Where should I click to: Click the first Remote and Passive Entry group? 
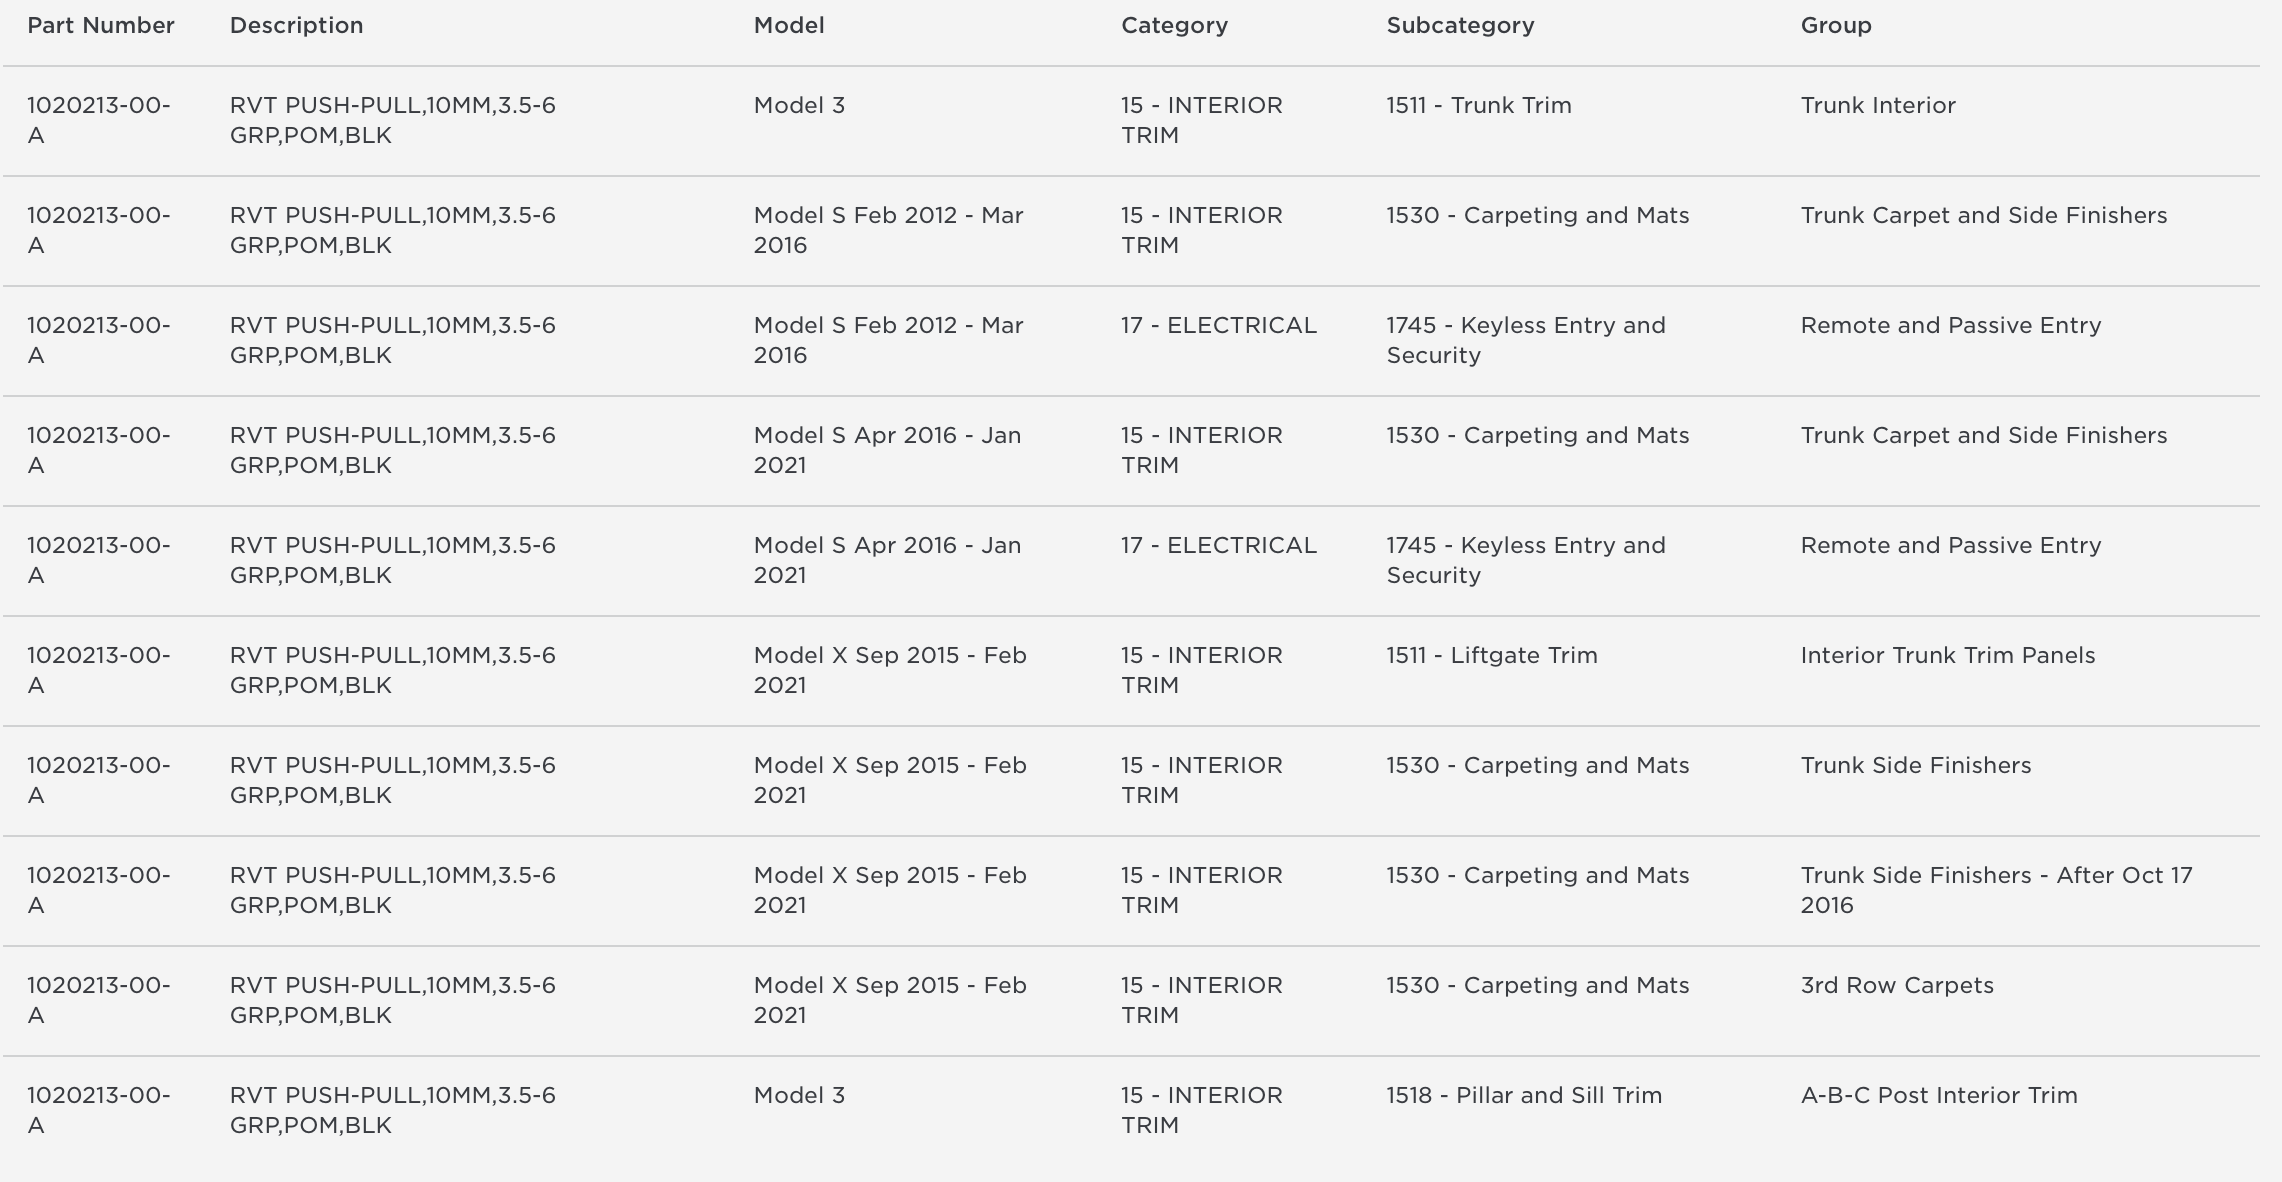(x=1950, y=326)
